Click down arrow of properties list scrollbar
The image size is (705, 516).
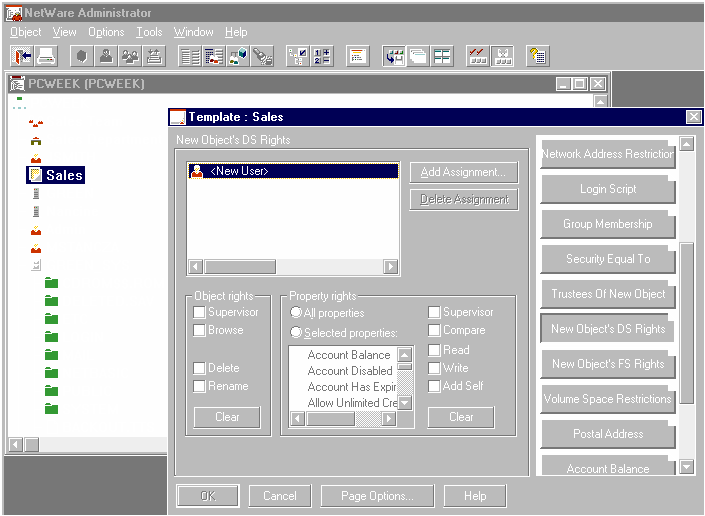pos(405,402)
